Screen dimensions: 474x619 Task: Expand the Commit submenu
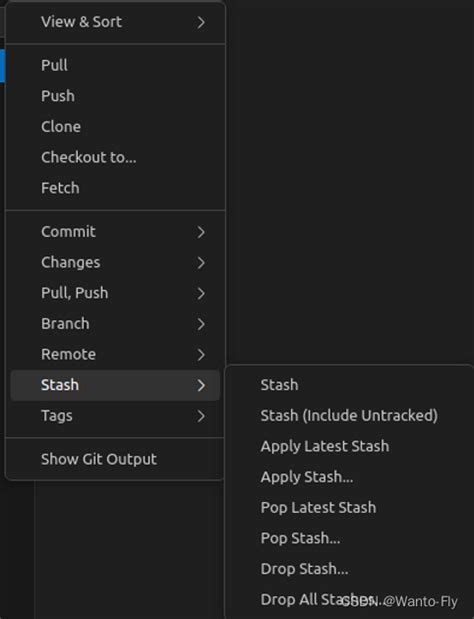[115, 232]
